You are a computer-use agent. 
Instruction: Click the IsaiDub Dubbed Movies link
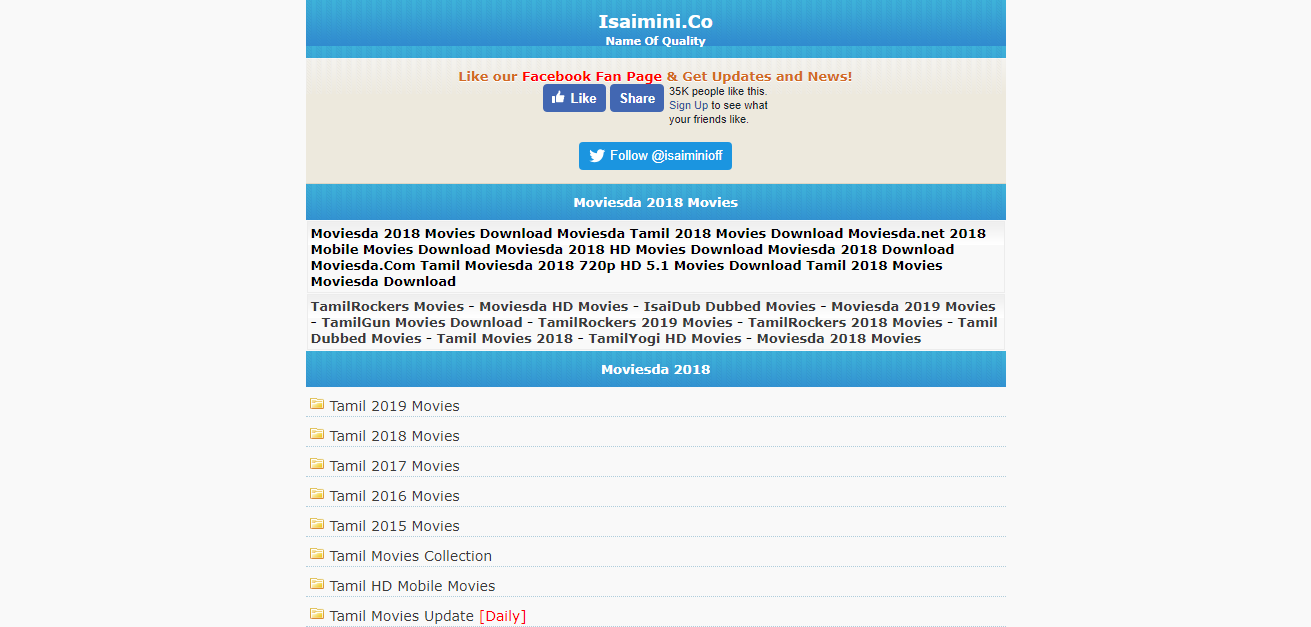point(730,306)
